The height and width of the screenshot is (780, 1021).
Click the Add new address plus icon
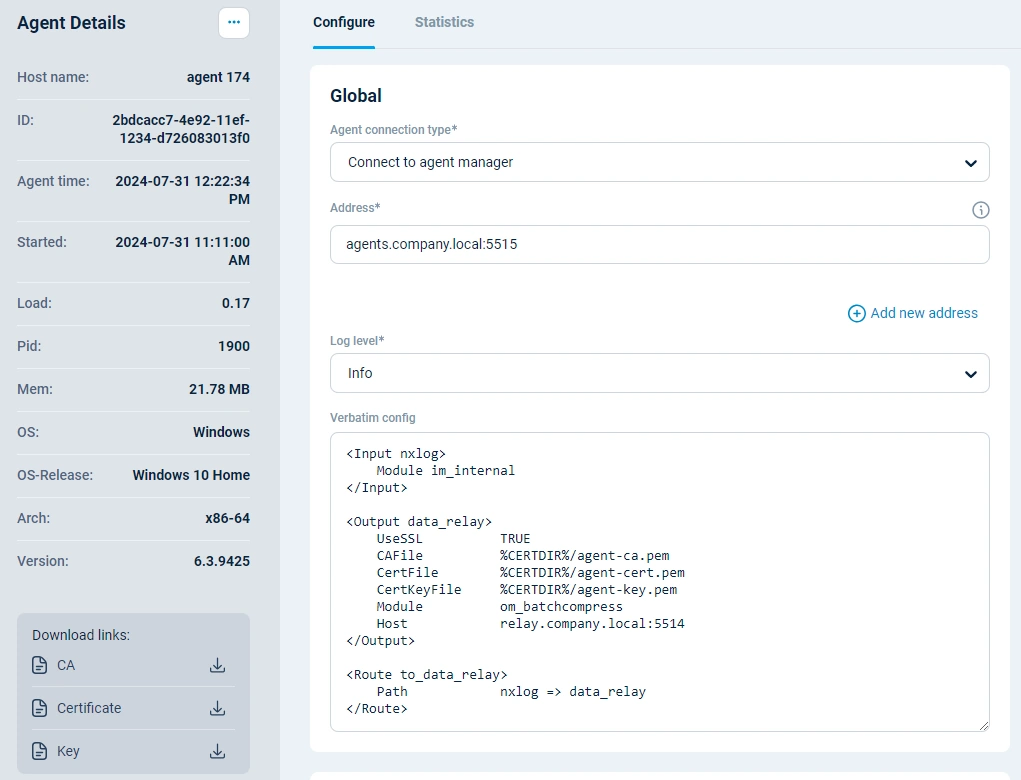pyautogui.click(x=857, y=313)
